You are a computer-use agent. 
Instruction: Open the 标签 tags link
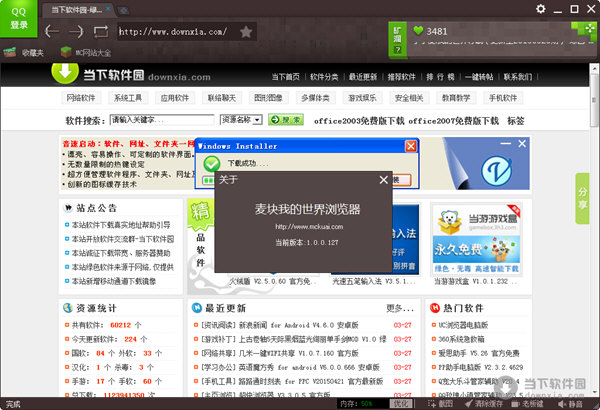tap(516, 121)
